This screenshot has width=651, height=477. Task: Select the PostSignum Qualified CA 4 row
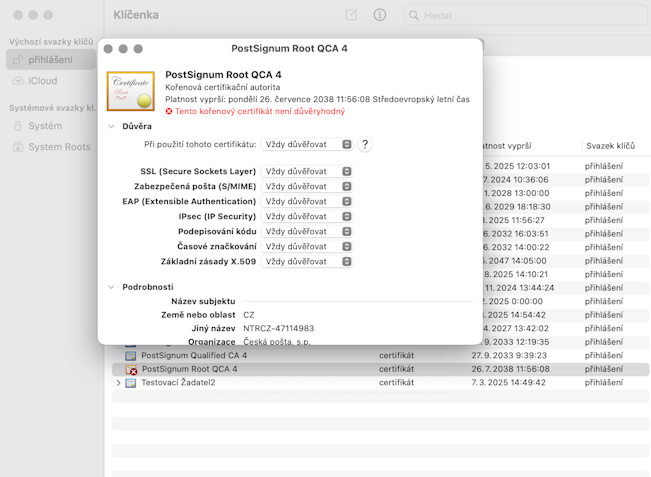click(380, 355)
